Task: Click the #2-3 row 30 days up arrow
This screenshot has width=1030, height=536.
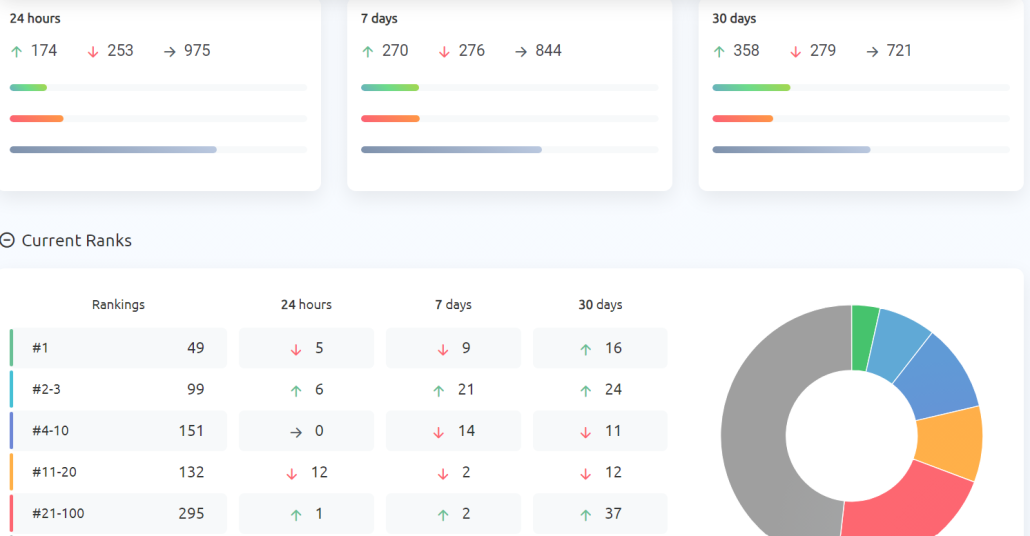Action: tap(586, 391)
